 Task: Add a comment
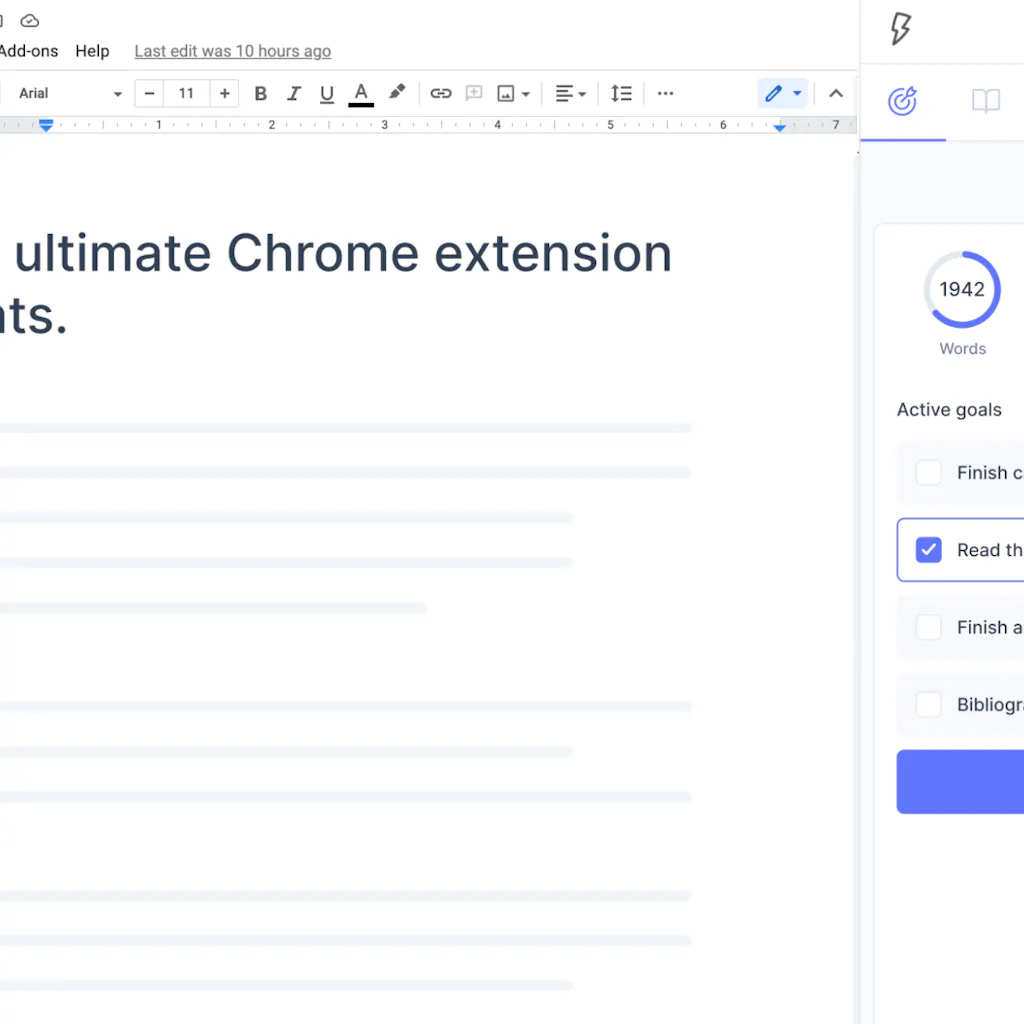tap(474, 94)
